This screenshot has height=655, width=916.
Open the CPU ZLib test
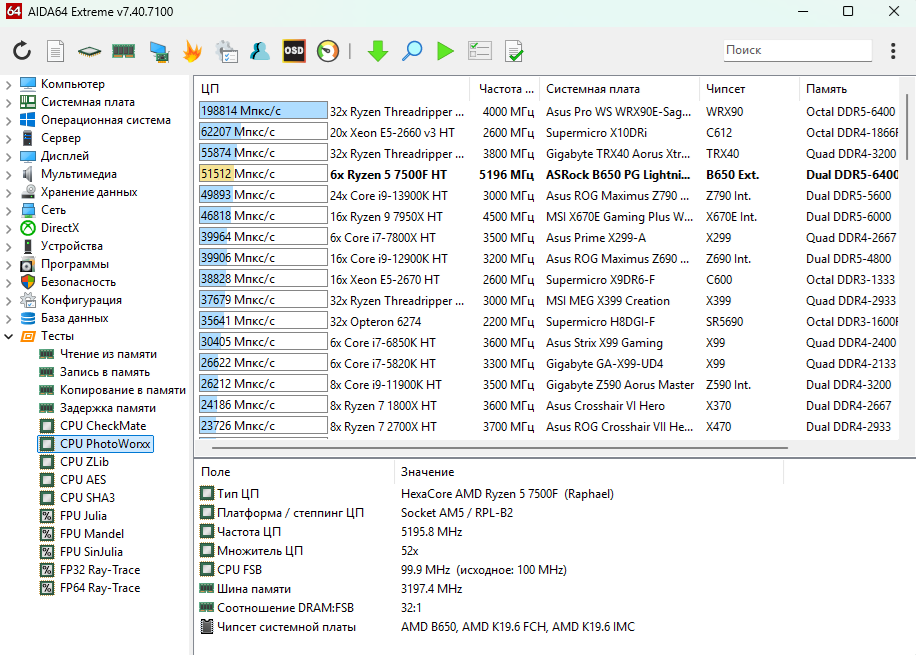click(84, 462)
